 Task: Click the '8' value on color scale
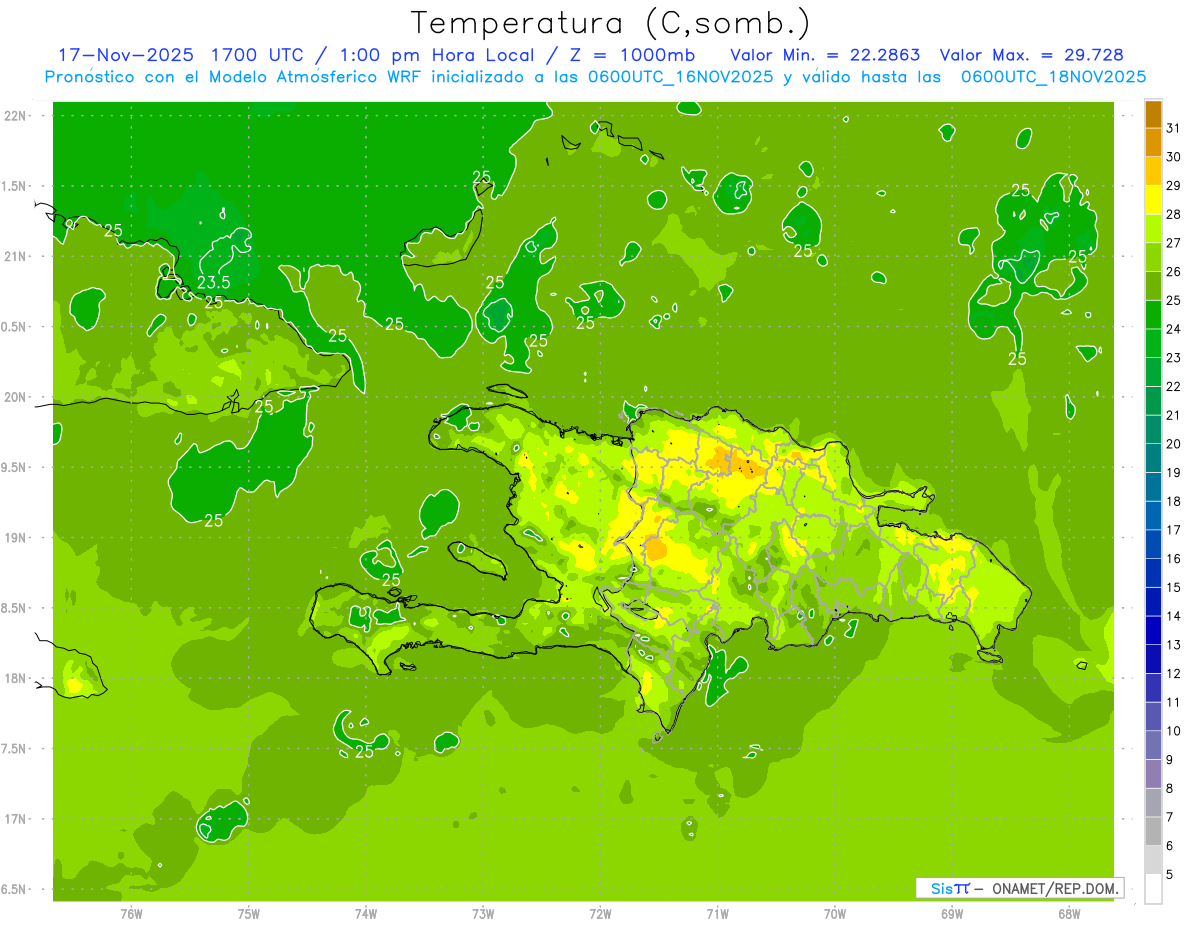click(x=1170, y=788)
